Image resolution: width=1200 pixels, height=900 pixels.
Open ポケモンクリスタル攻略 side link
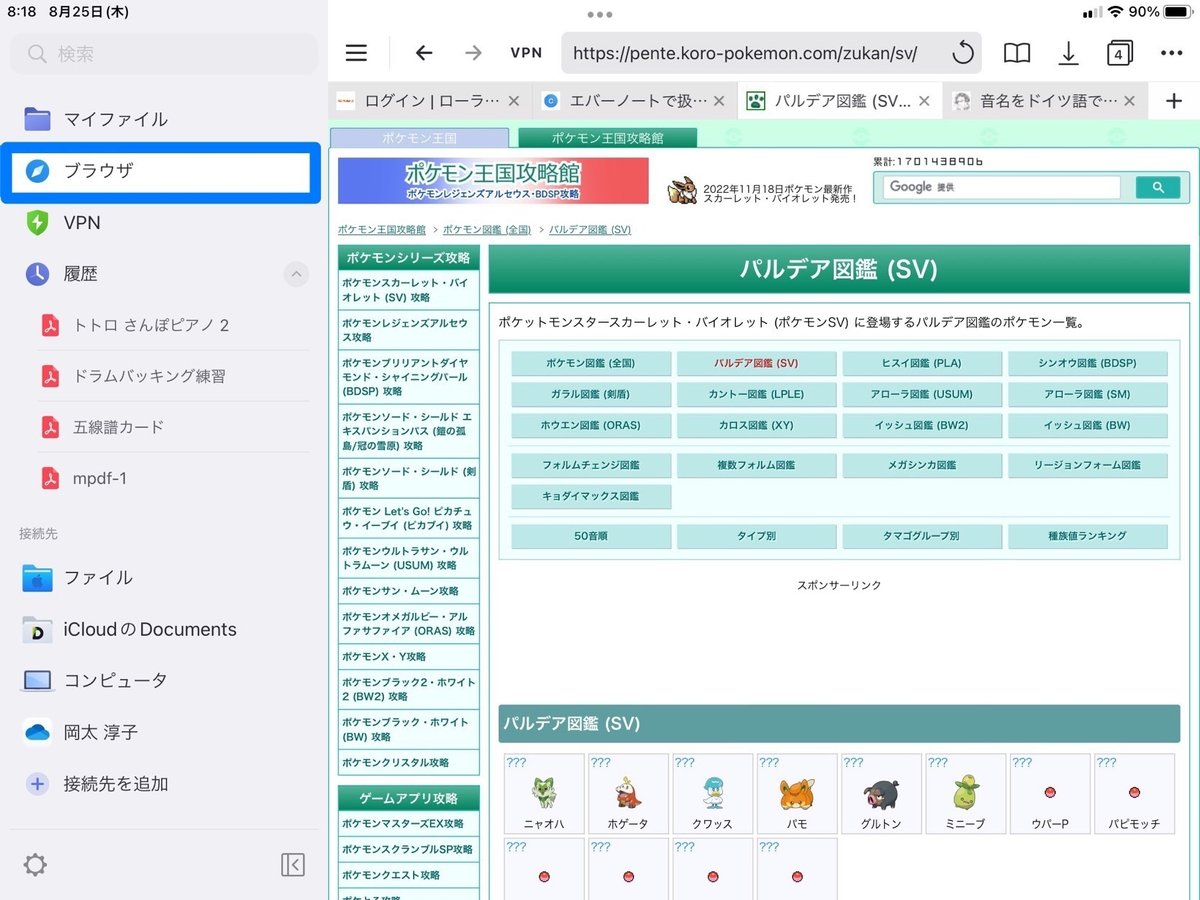click(x=408, y=762)
